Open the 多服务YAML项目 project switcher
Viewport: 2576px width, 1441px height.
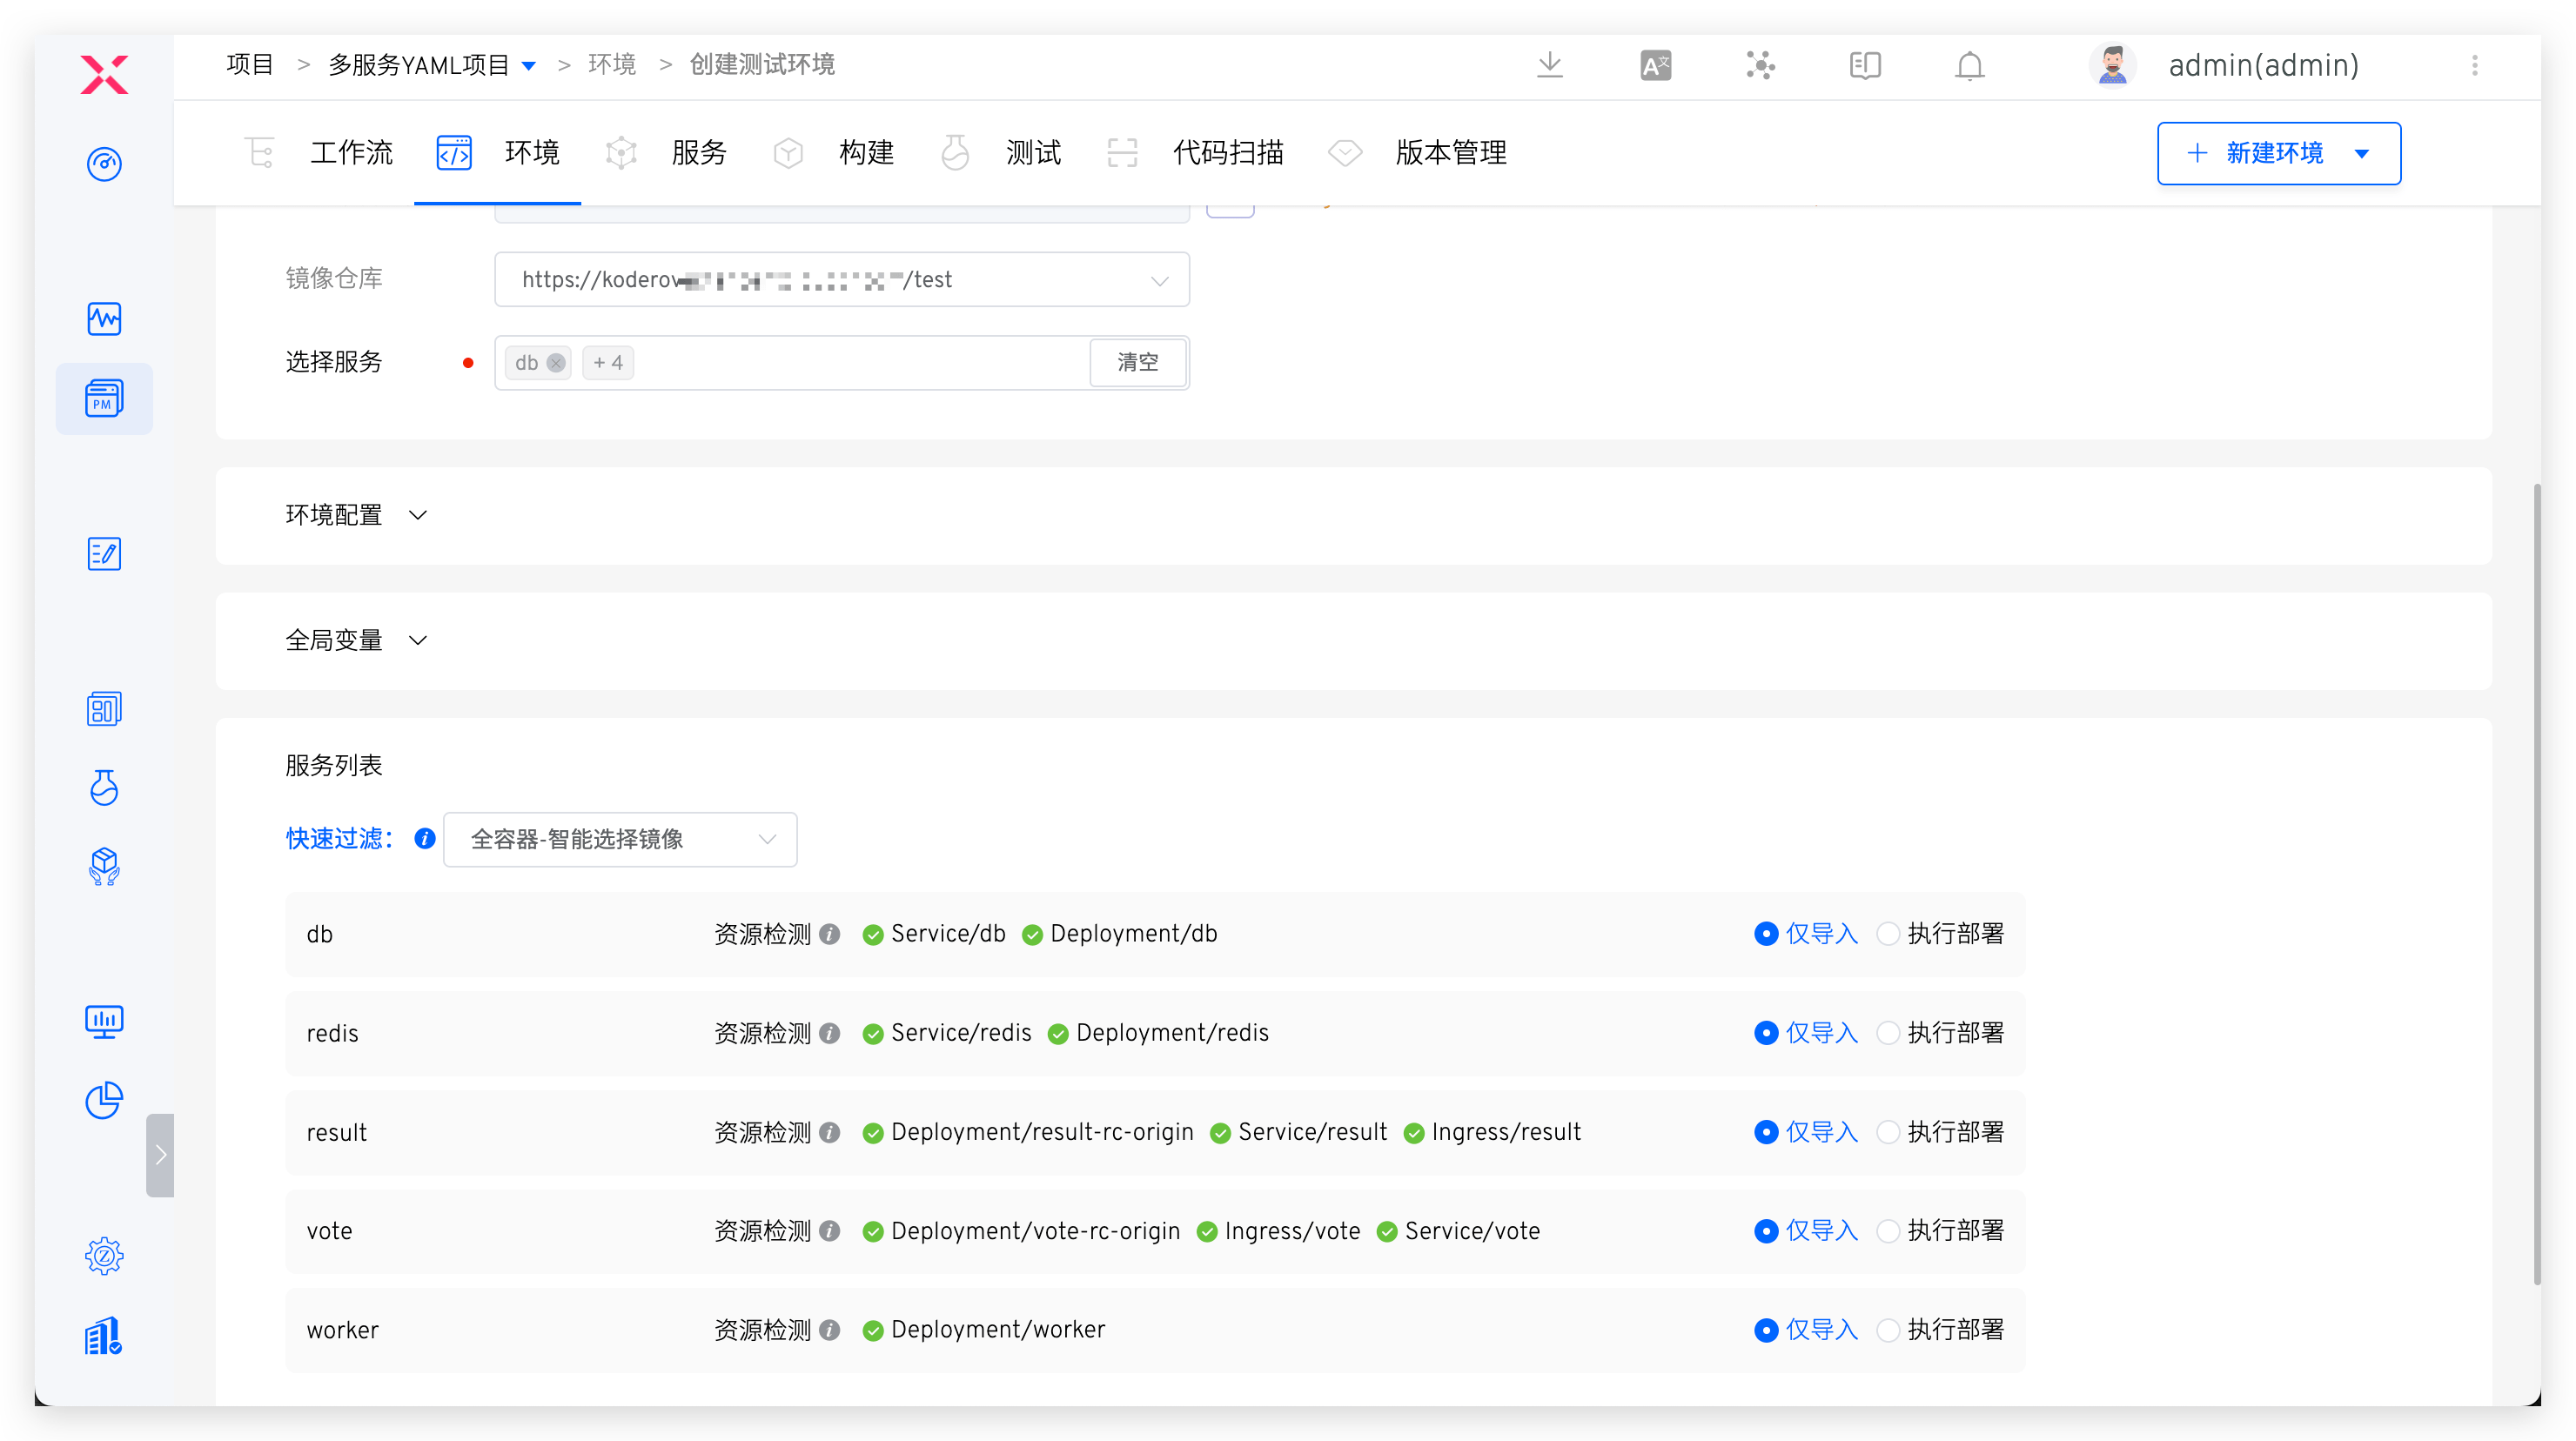[432, 65]
